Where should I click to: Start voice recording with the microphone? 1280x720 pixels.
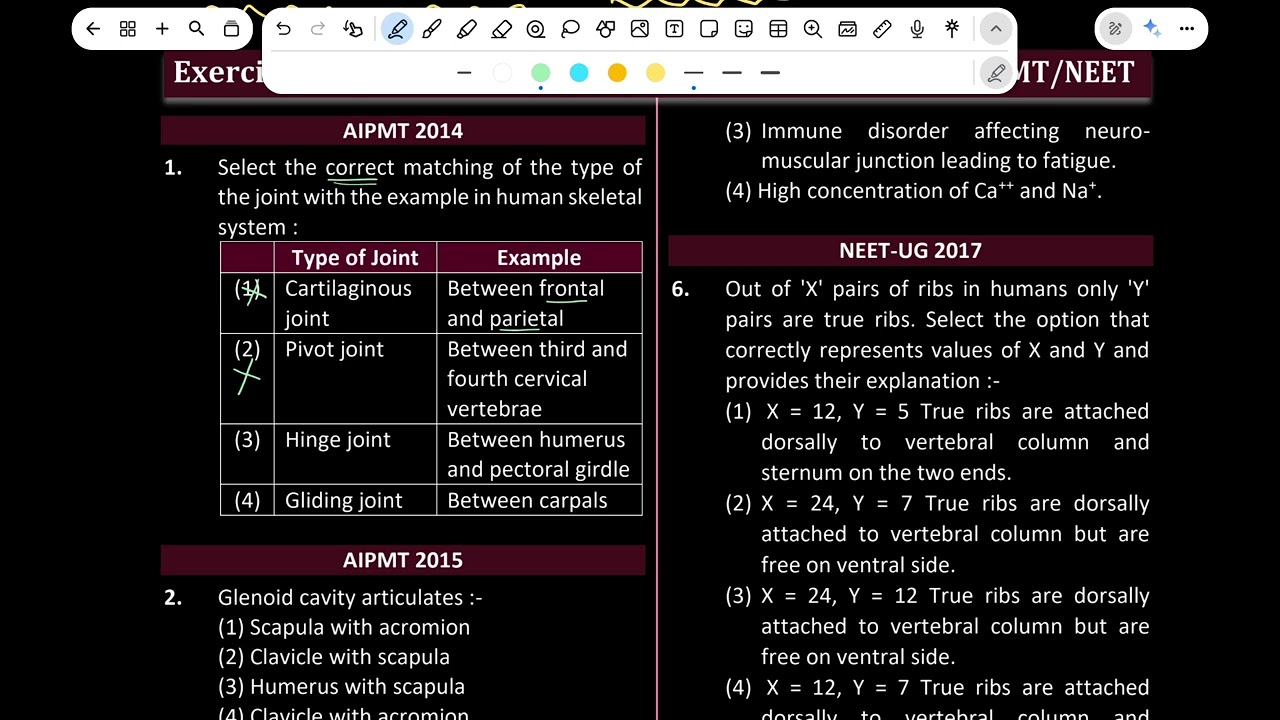pyautogui.click(x=917, y=29)
